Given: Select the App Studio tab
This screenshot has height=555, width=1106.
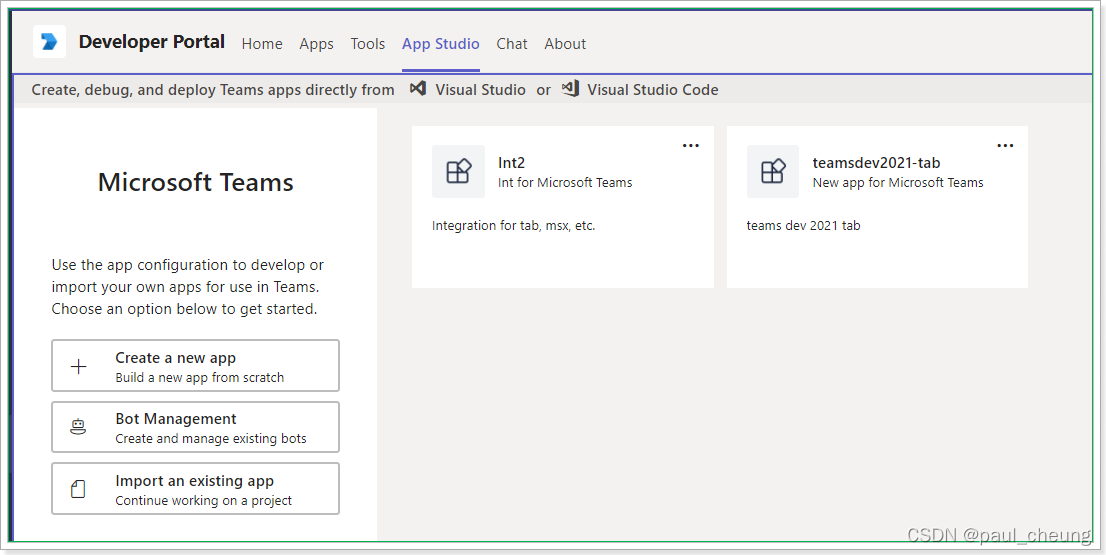Looking at the screenshot, I should [x=441, y=44].
